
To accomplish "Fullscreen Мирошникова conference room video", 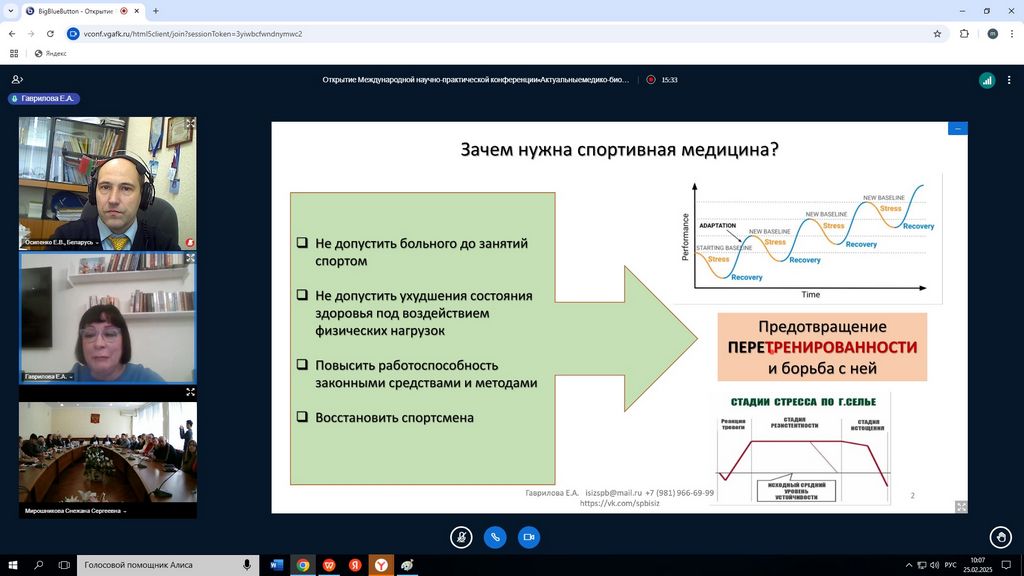I will click(190, 392).
